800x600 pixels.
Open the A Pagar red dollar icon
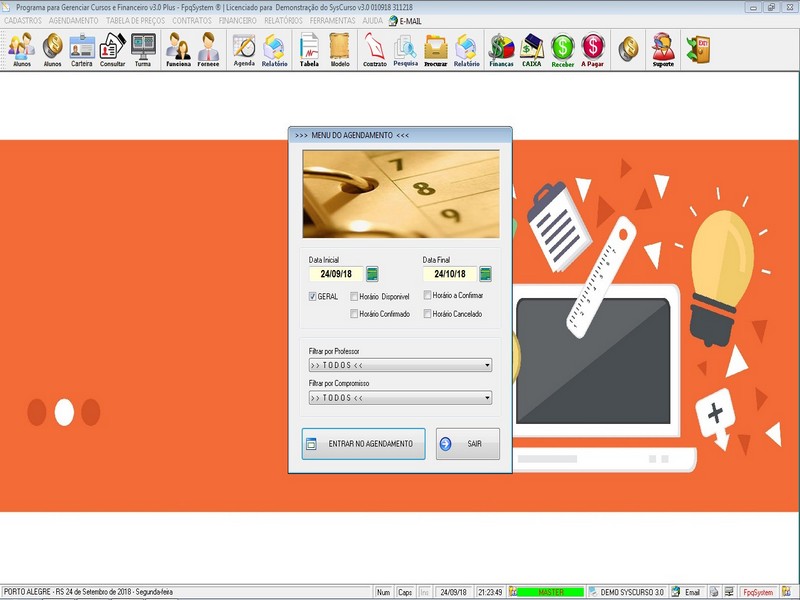[592, 49]
